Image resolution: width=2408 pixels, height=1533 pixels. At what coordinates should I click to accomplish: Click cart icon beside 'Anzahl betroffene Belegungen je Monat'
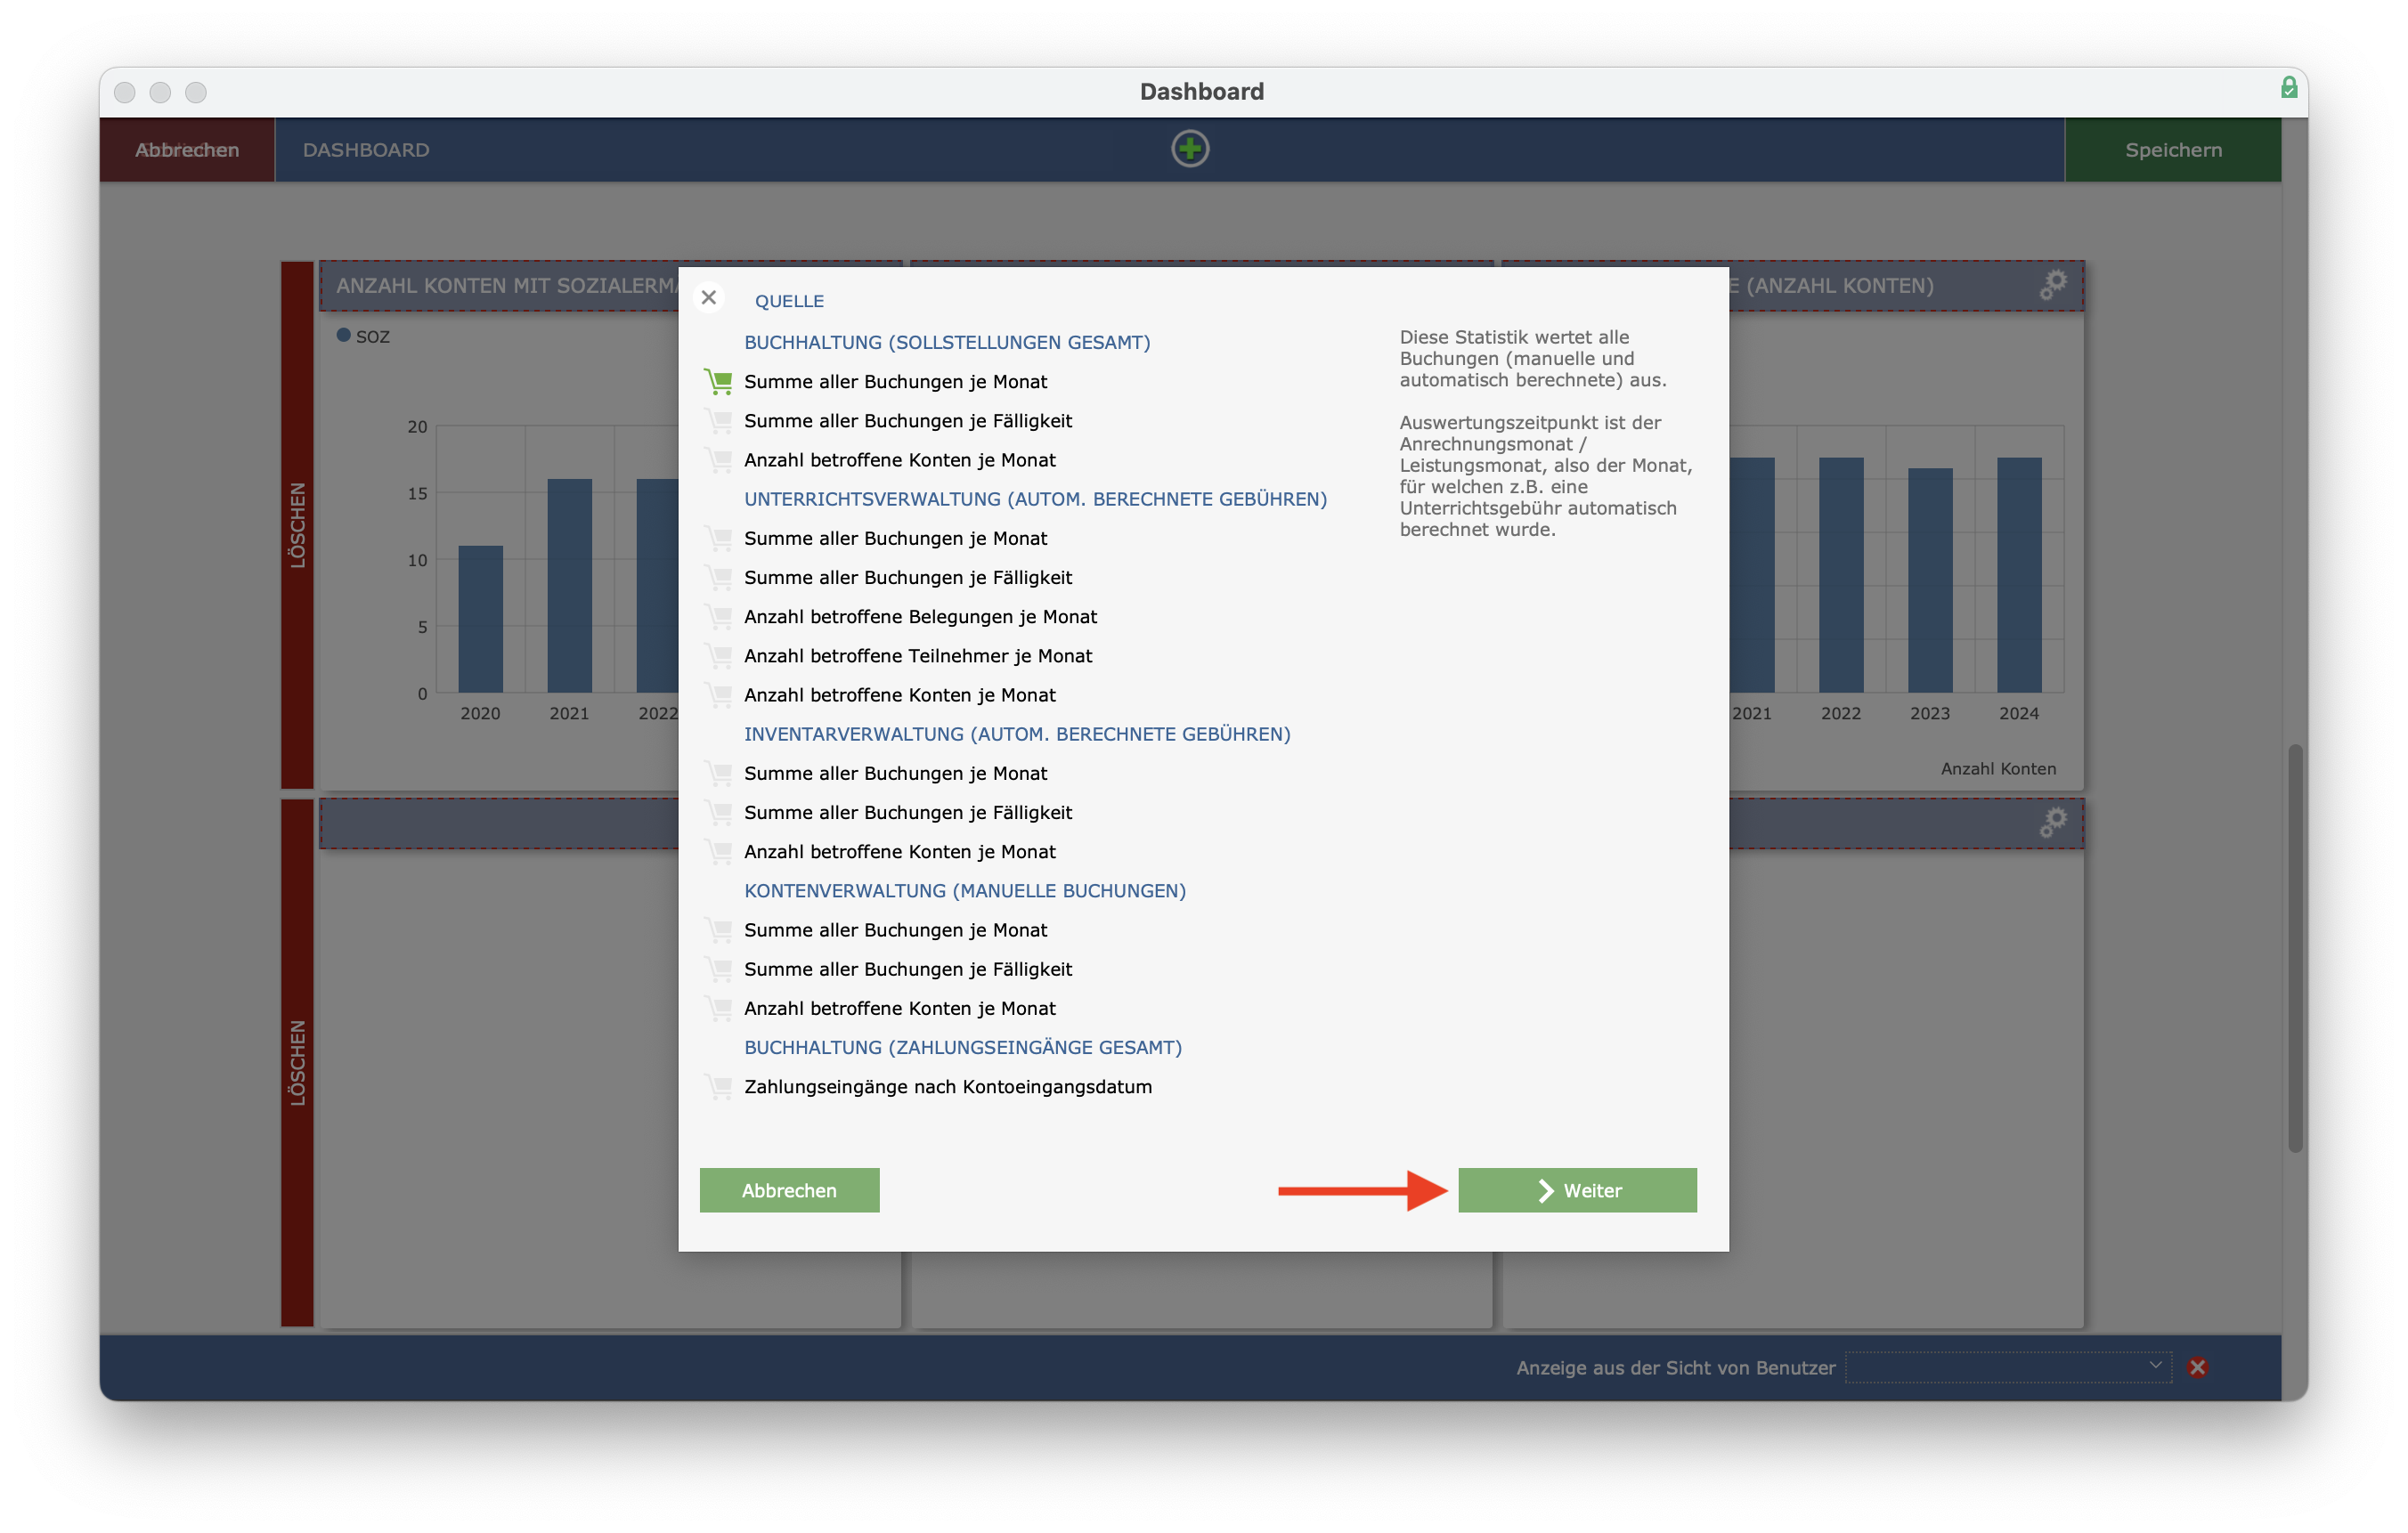tap(718, 617)
